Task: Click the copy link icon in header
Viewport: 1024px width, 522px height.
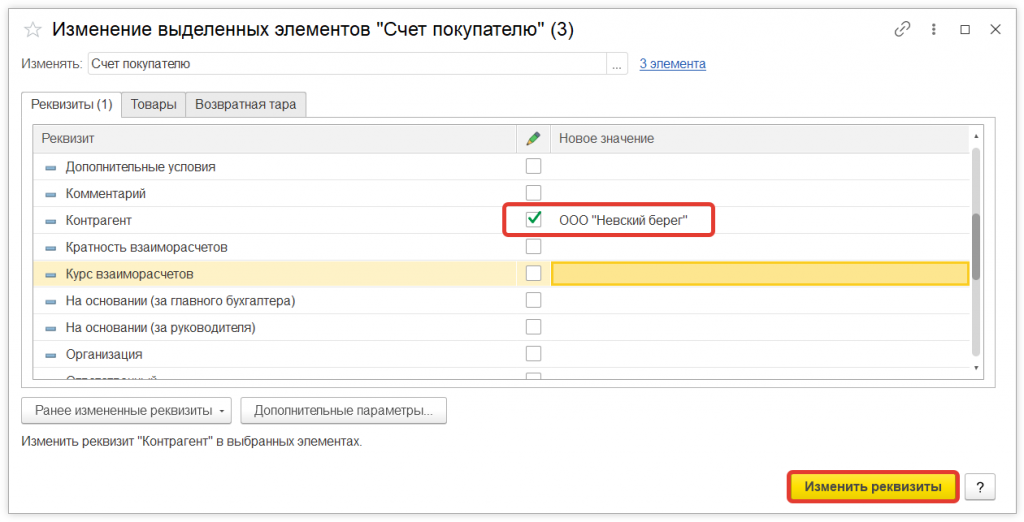Action: point(902,30)
